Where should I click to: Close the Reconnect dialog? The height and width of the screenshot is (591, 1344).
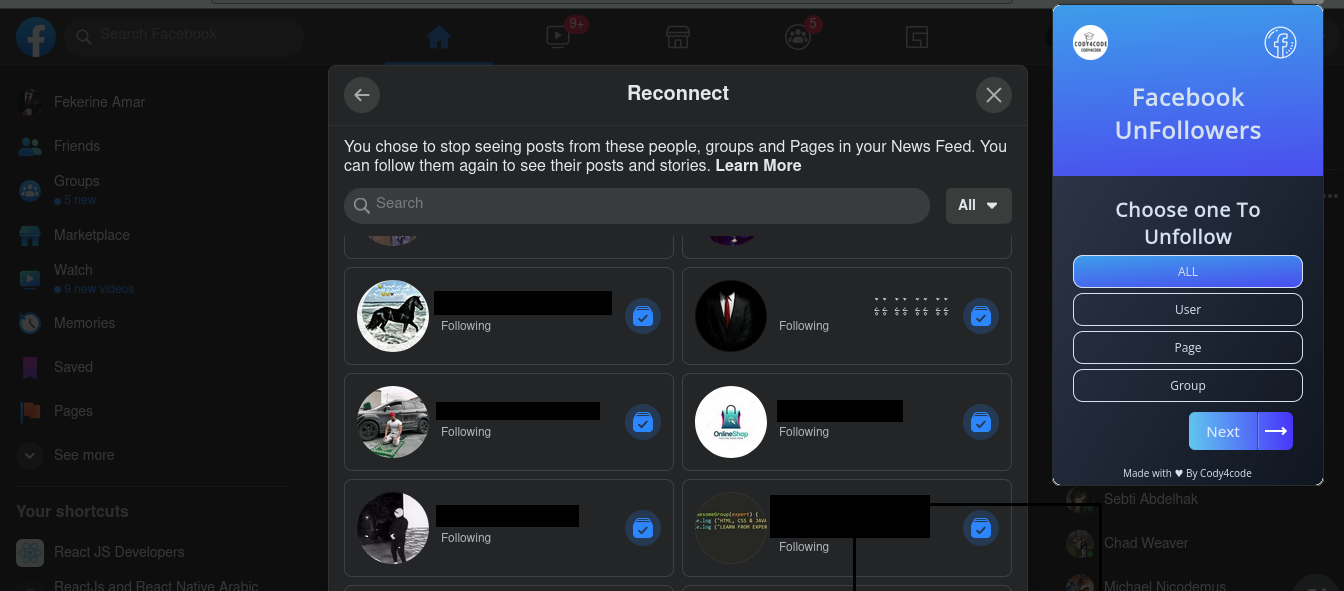(994, 95)
